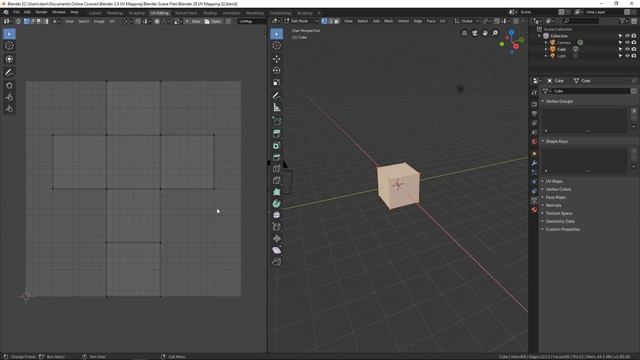This screenshot has width=640, height=360.
Task: Select the Move tool in 3D viewport
Action: pos(276,59)
